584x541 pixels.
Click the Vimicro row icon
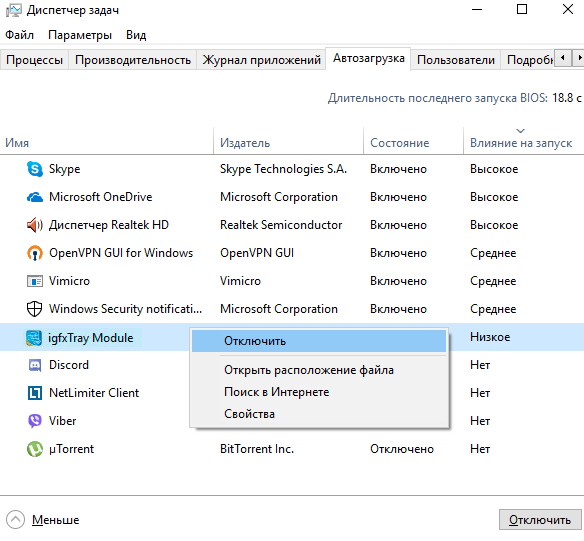(x=35, y=281)
